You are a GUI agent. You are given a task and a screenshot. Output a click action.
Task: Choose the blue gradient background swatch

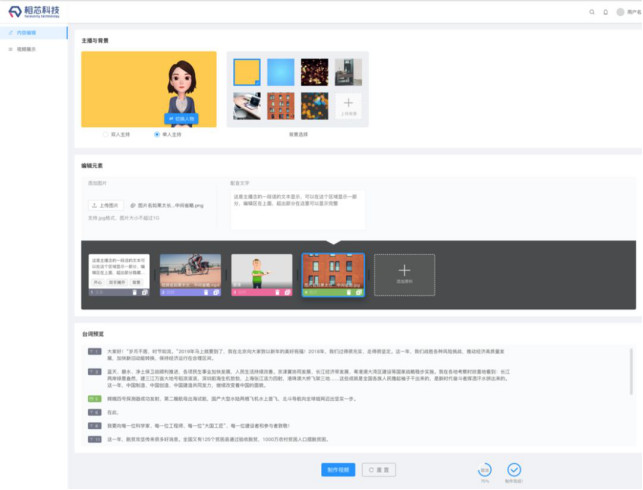click(x=280, y=72)
